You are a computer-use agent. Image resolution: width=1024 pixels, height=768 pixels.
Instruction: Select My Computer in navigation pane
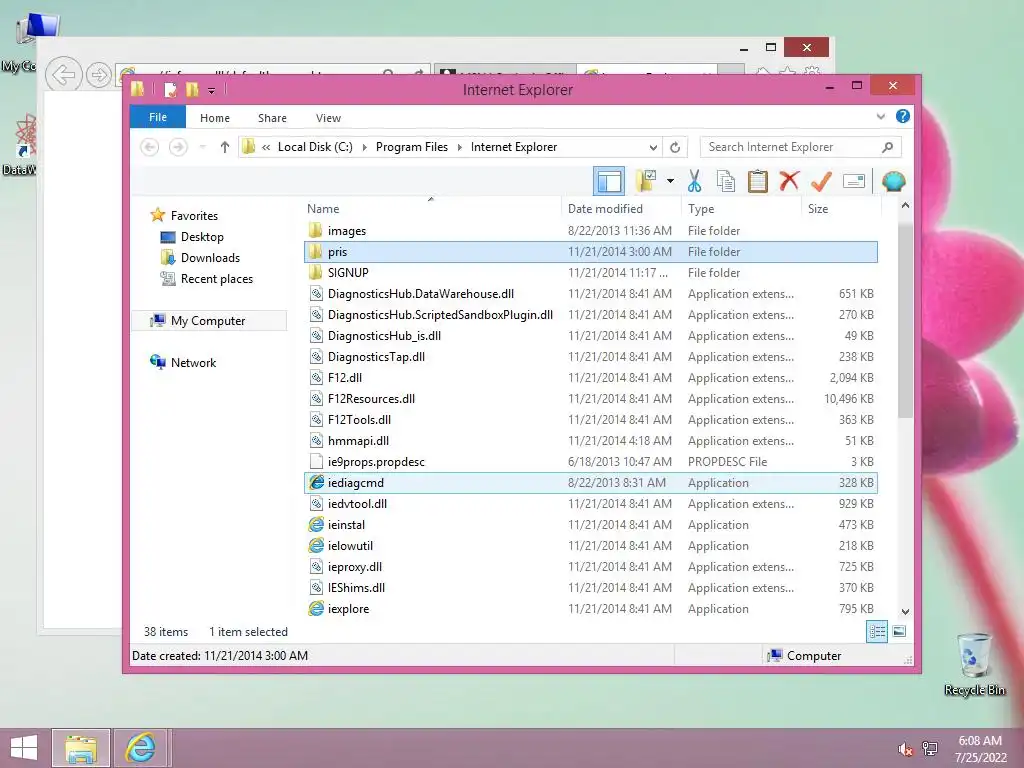coord(208,321)
